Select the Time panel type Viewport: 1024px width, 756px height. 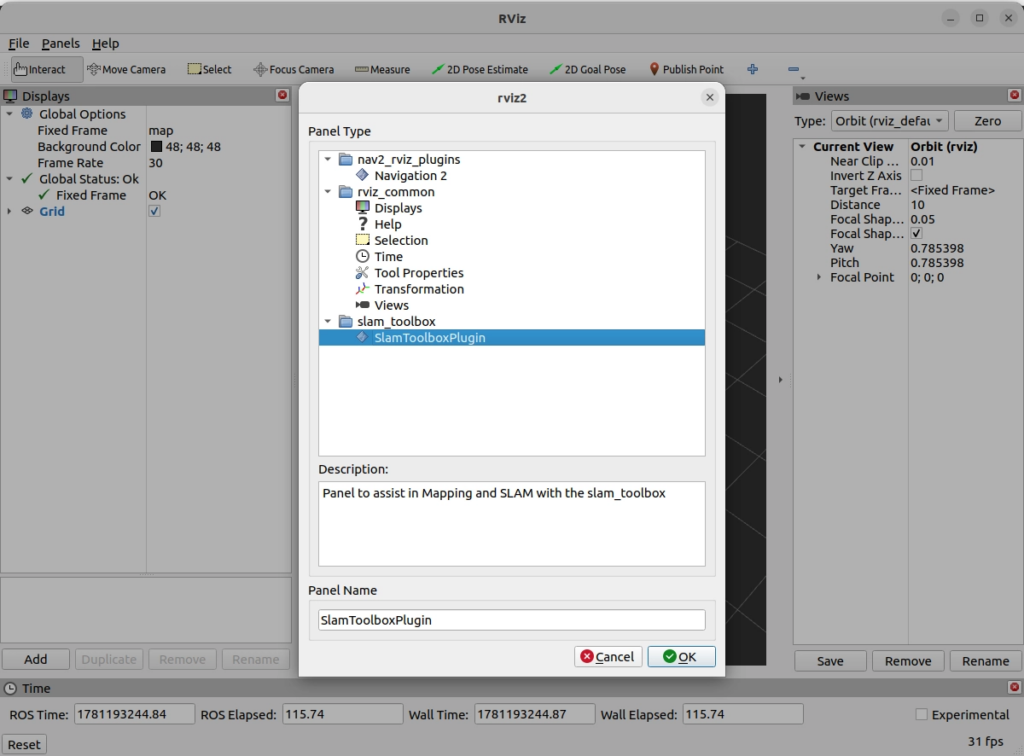click(388, 257)
